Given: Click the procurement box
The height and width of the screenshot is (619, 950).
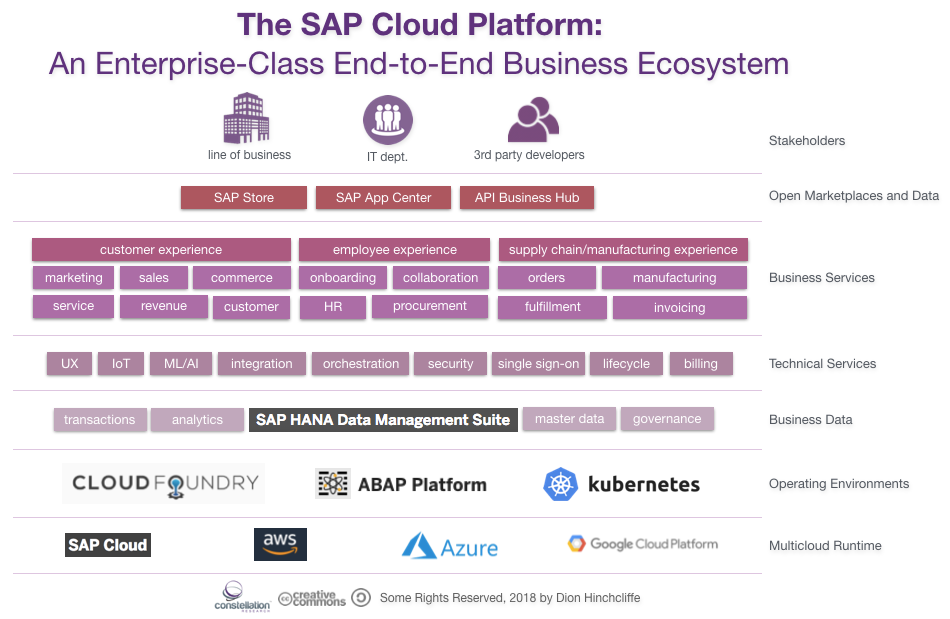Looking at the screenshot, I should (430, 306).
